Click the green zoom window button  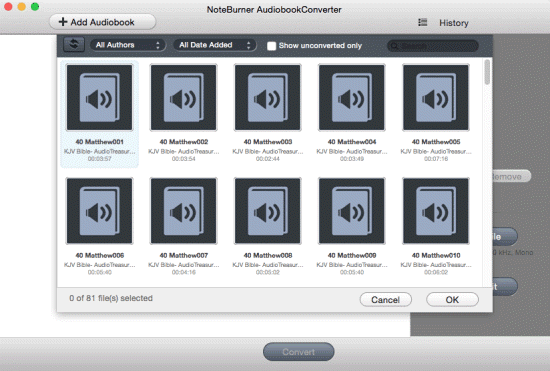pos(35,6)
